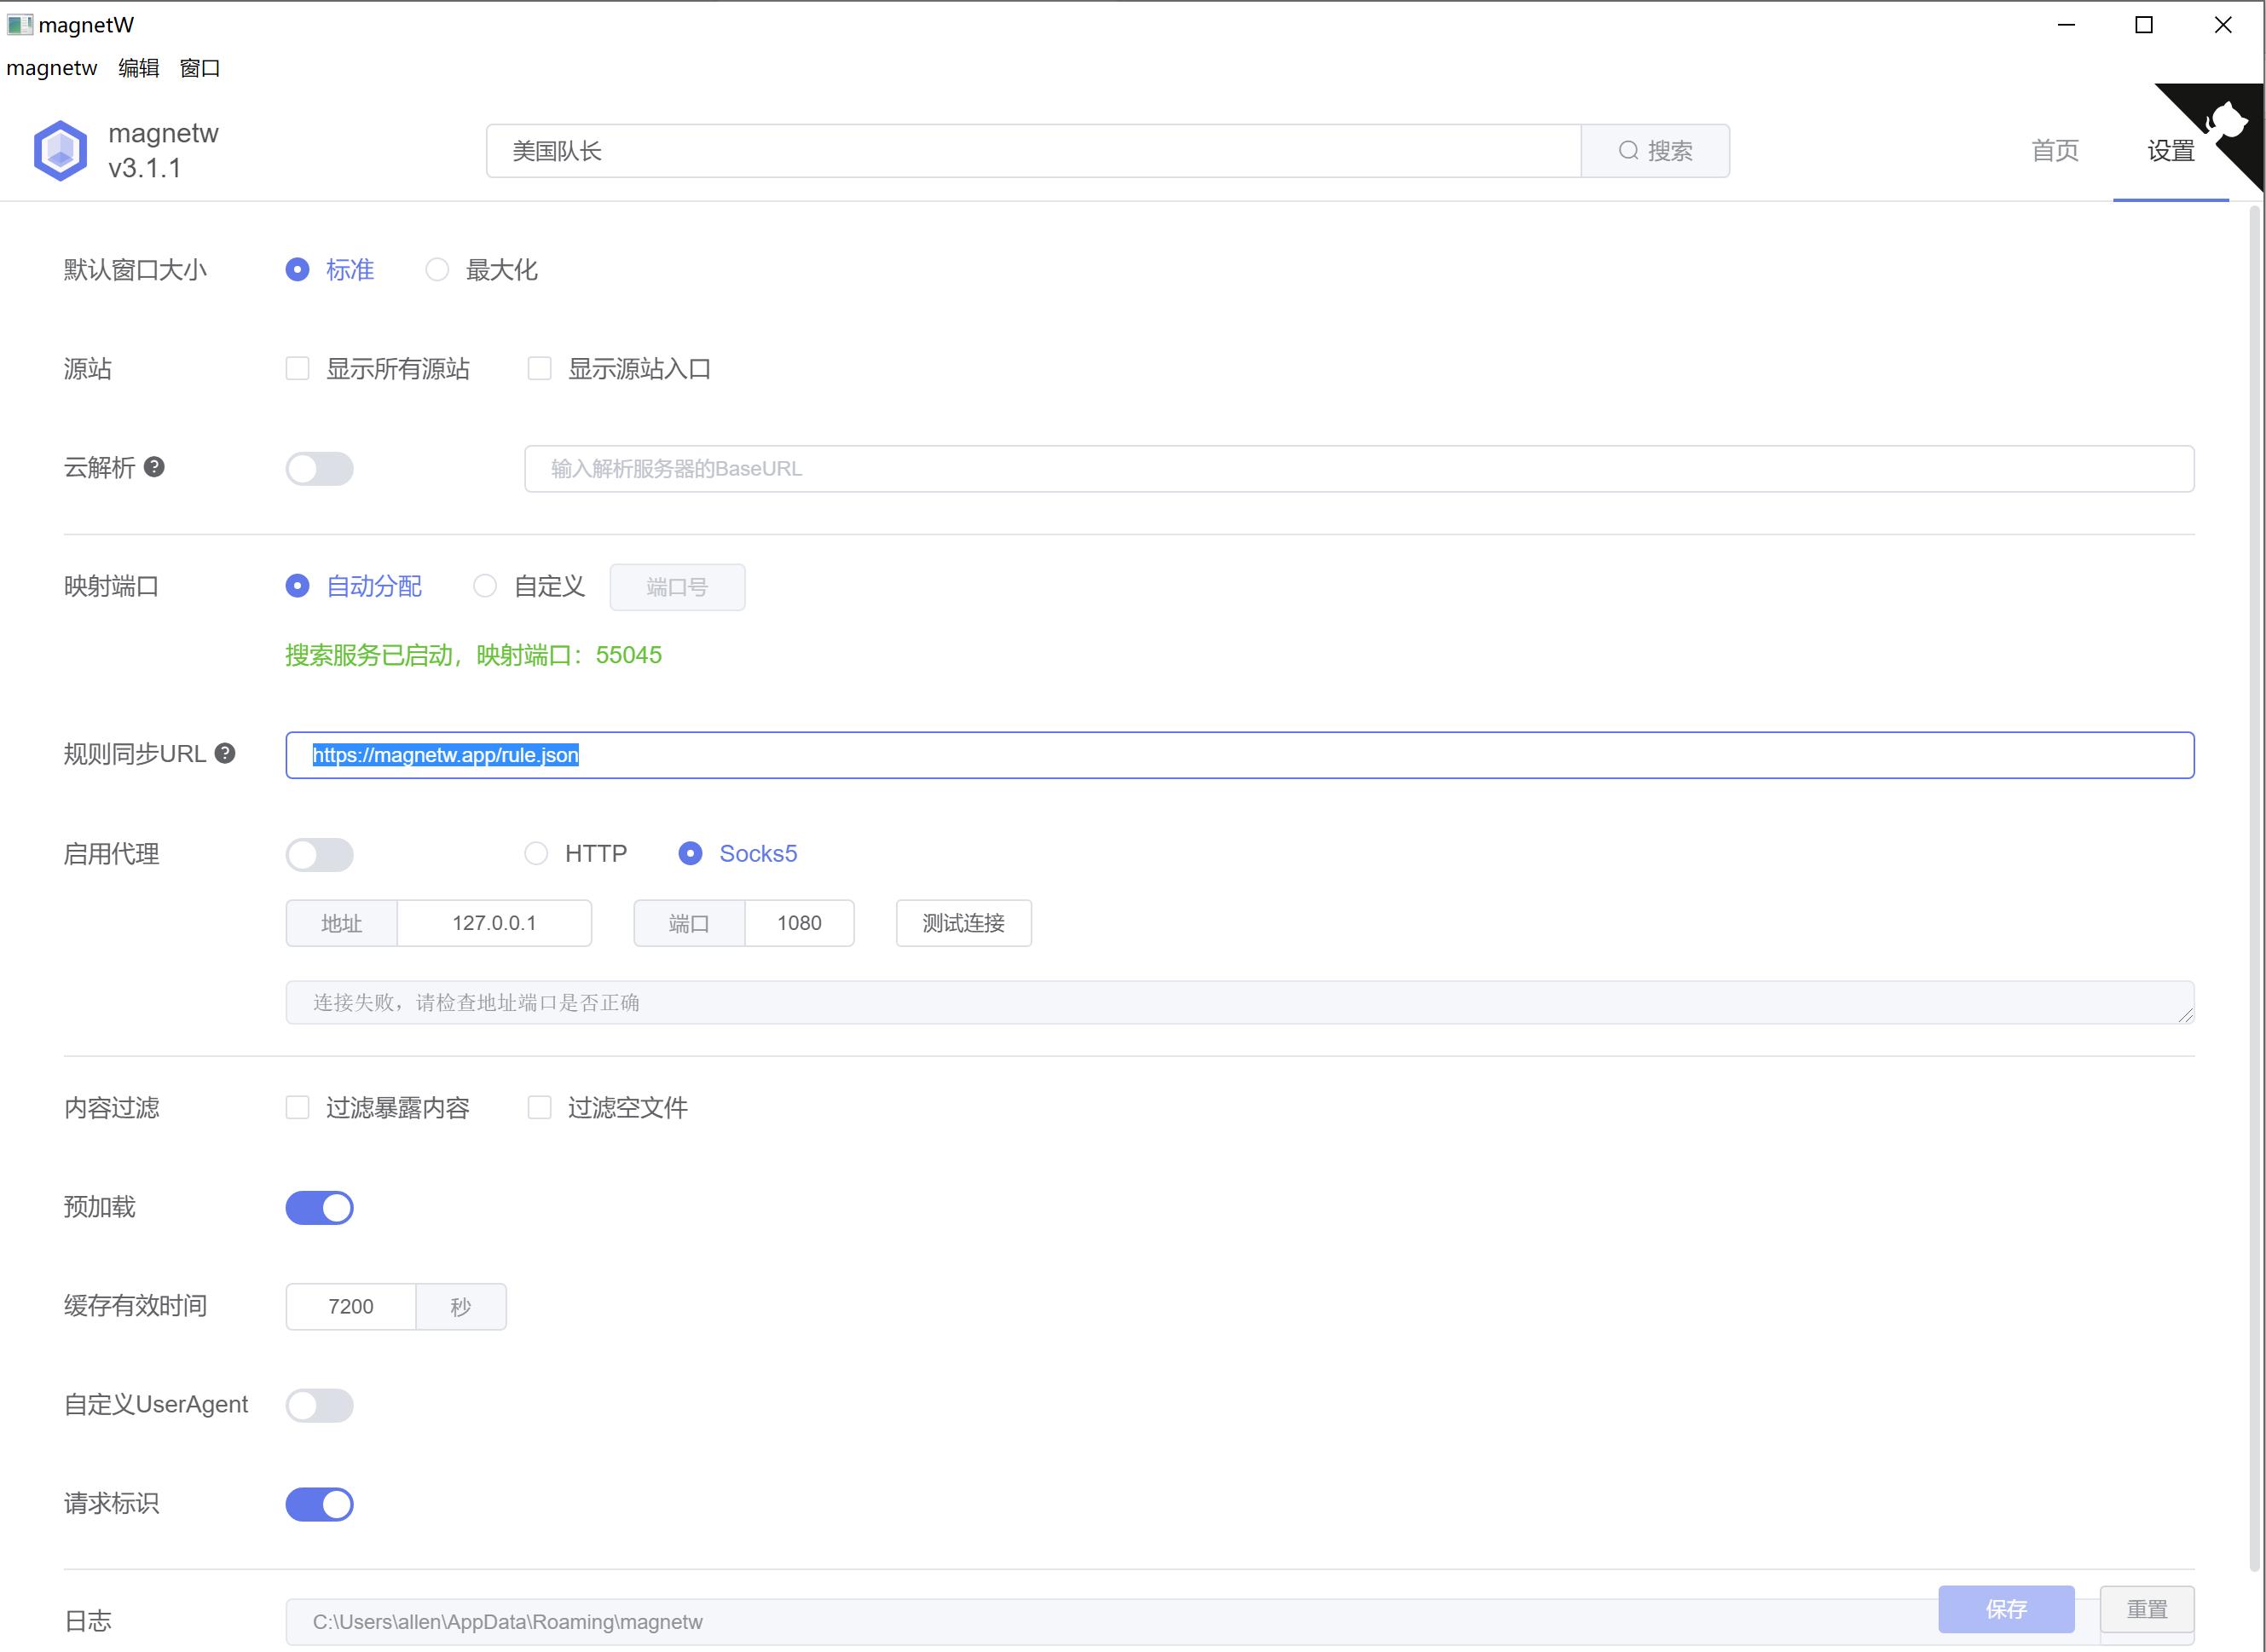Click the search magnifier icon
Viewport: 2266px width, 1652px height.
[1628, 150]
